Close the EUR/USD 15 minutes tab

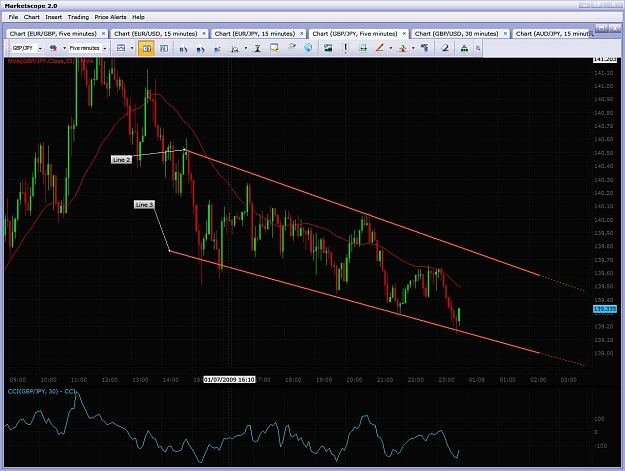click(x=204, y=34)
